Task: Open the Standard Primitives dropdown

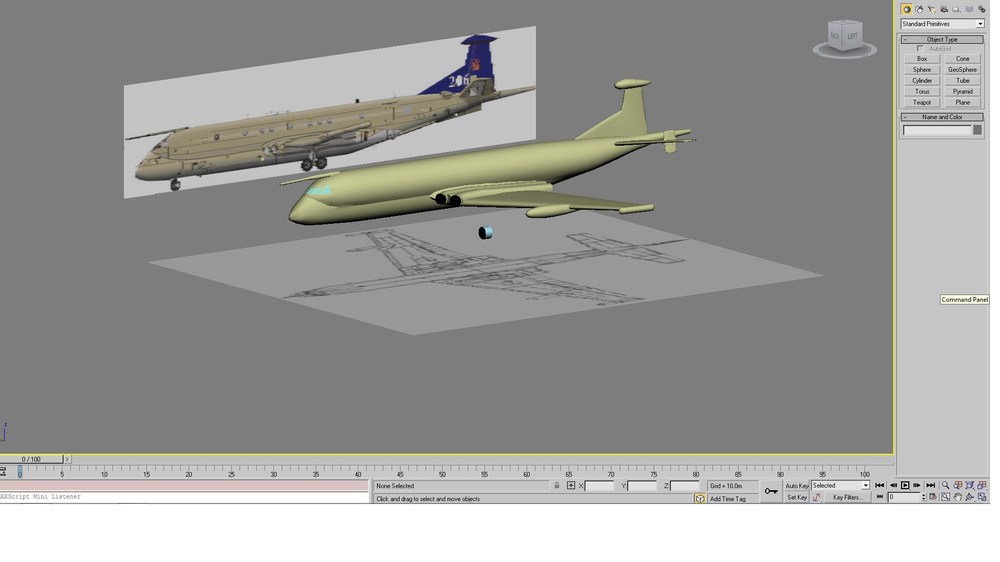Action: (942, 24)
